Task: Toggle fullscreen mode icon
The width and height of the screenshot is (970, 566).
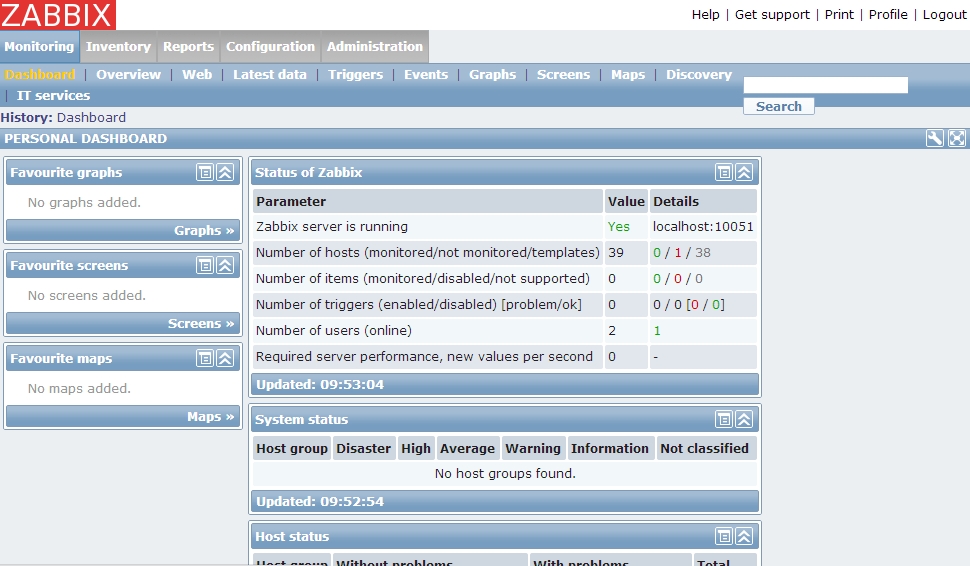Action: [x=956, y=138]
